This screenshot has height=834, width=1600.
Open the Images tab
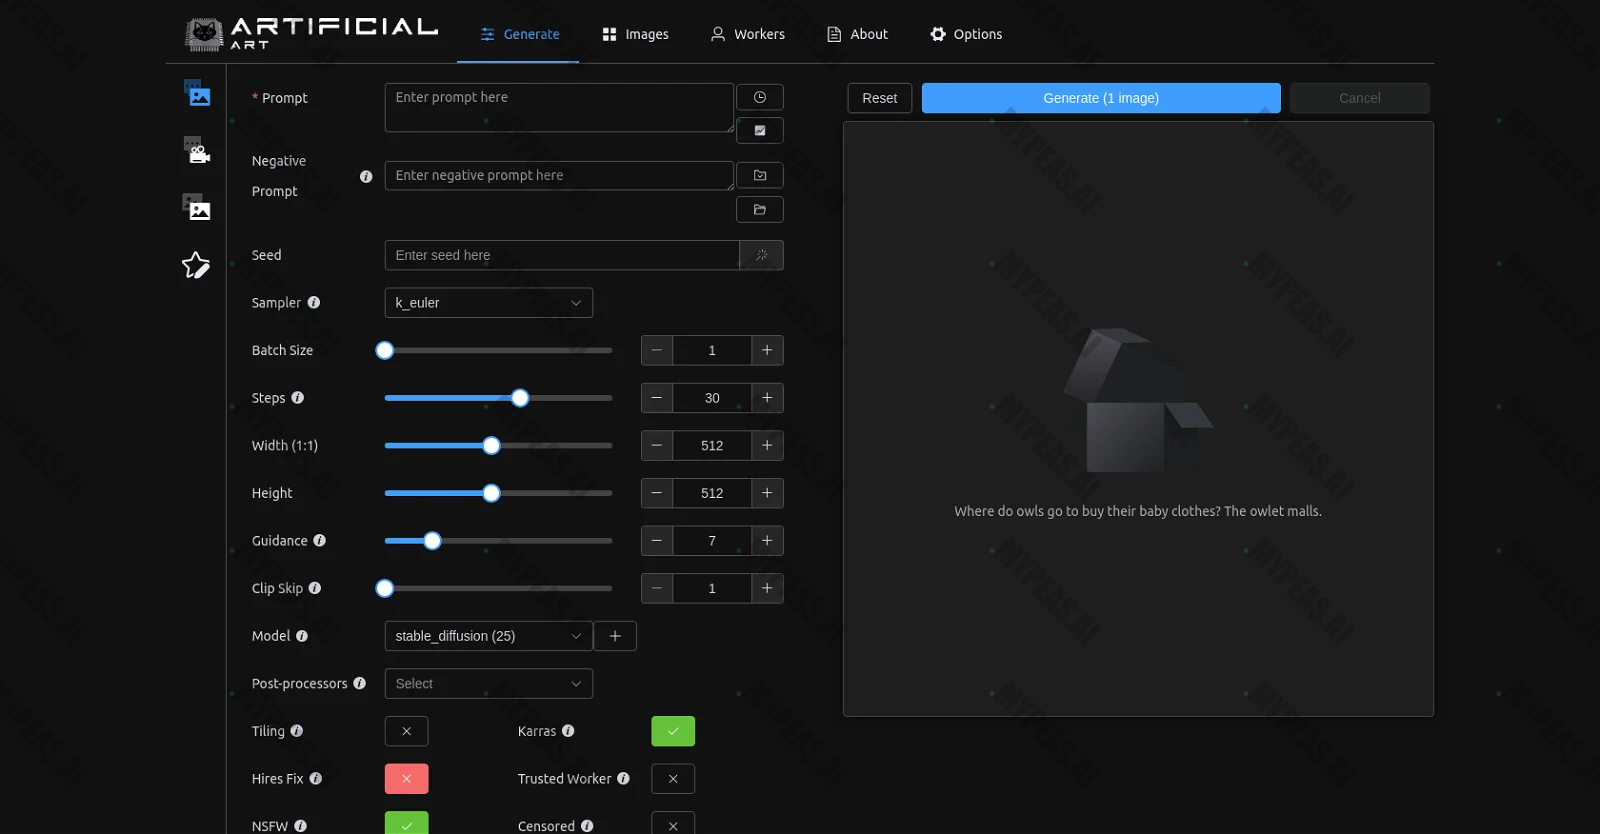click(635, 34)
